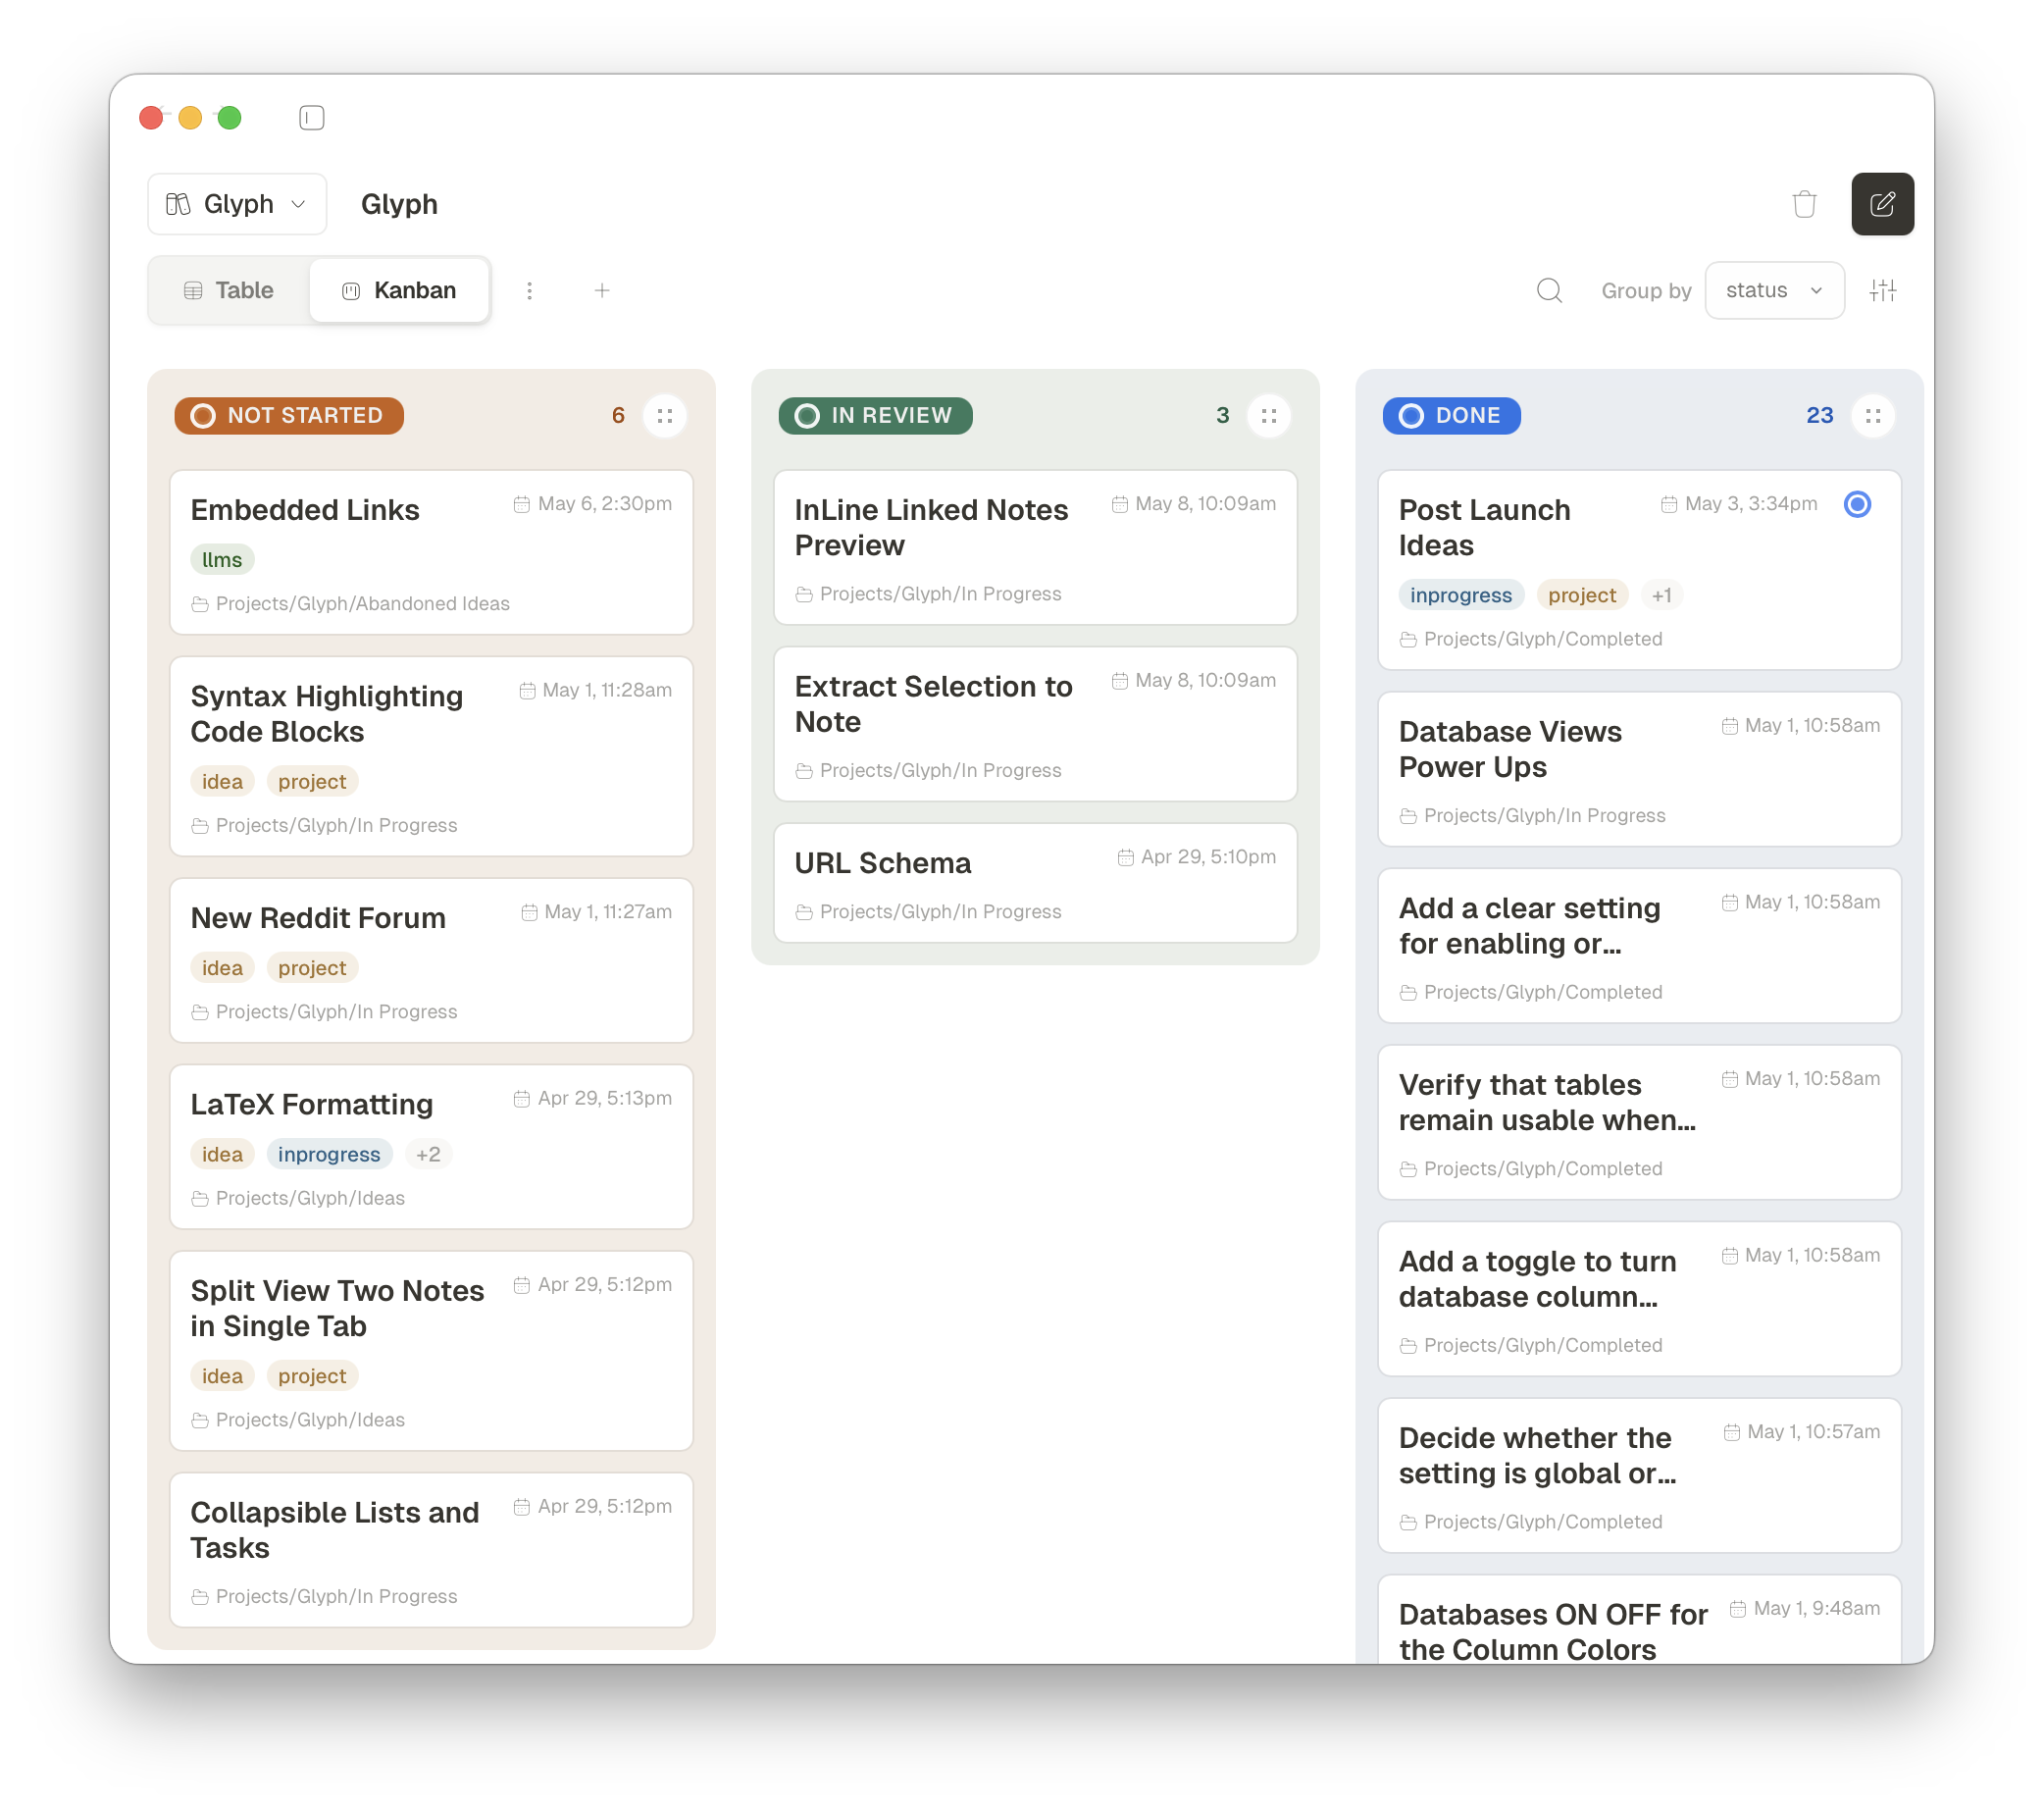Click inprogress tag on LaTeX Formatting
Image resolution: width=2044 pixels, height=1809 pixels.
click(x=329, y=1155)
